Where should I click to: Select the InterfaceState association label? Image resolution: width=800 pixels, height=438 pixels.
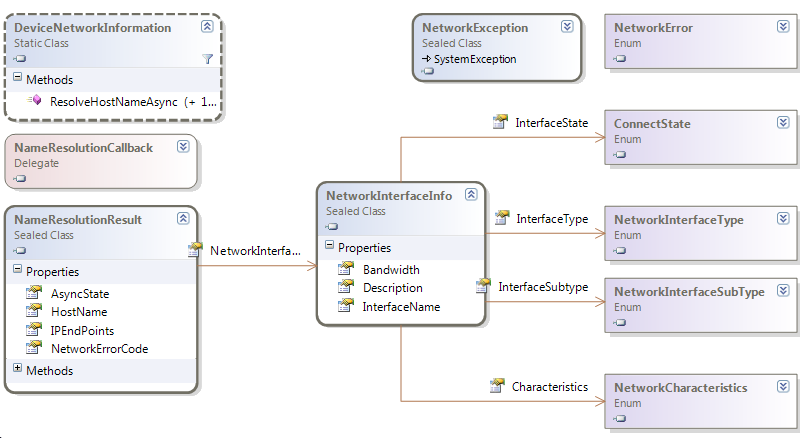(x=552, y=123)
